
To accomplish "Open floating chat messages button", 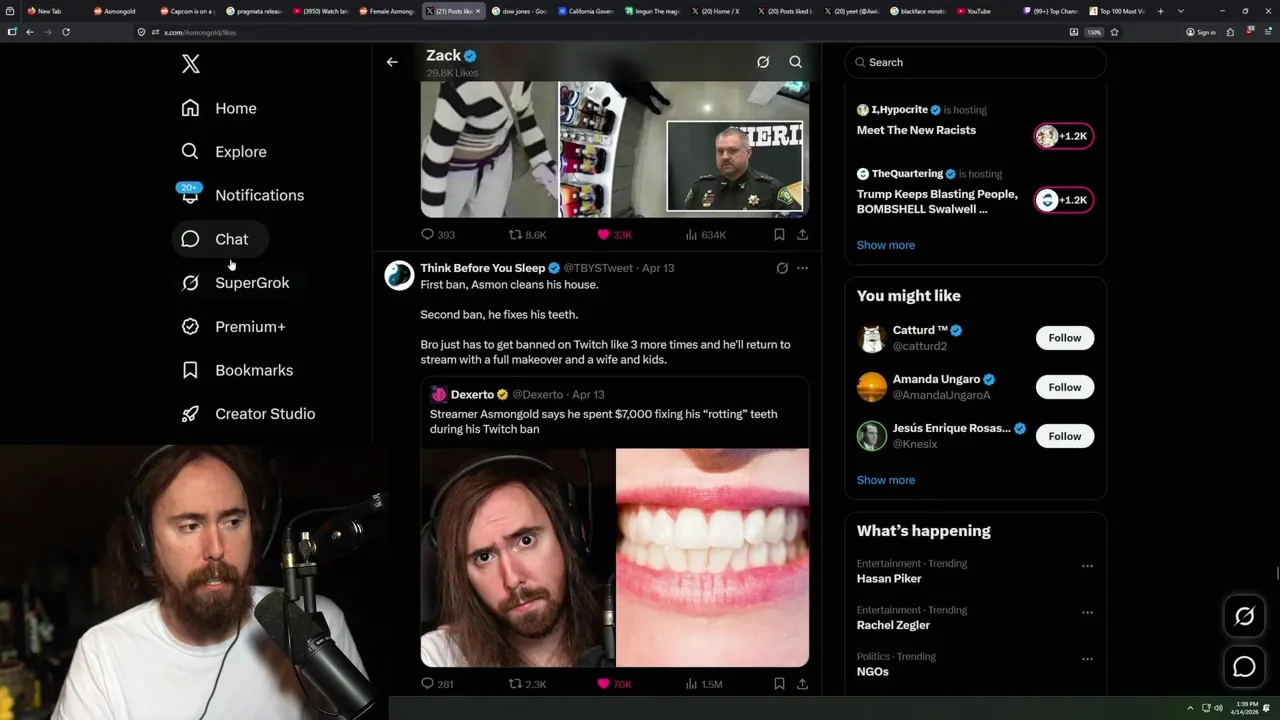I will pos(1244,666).
